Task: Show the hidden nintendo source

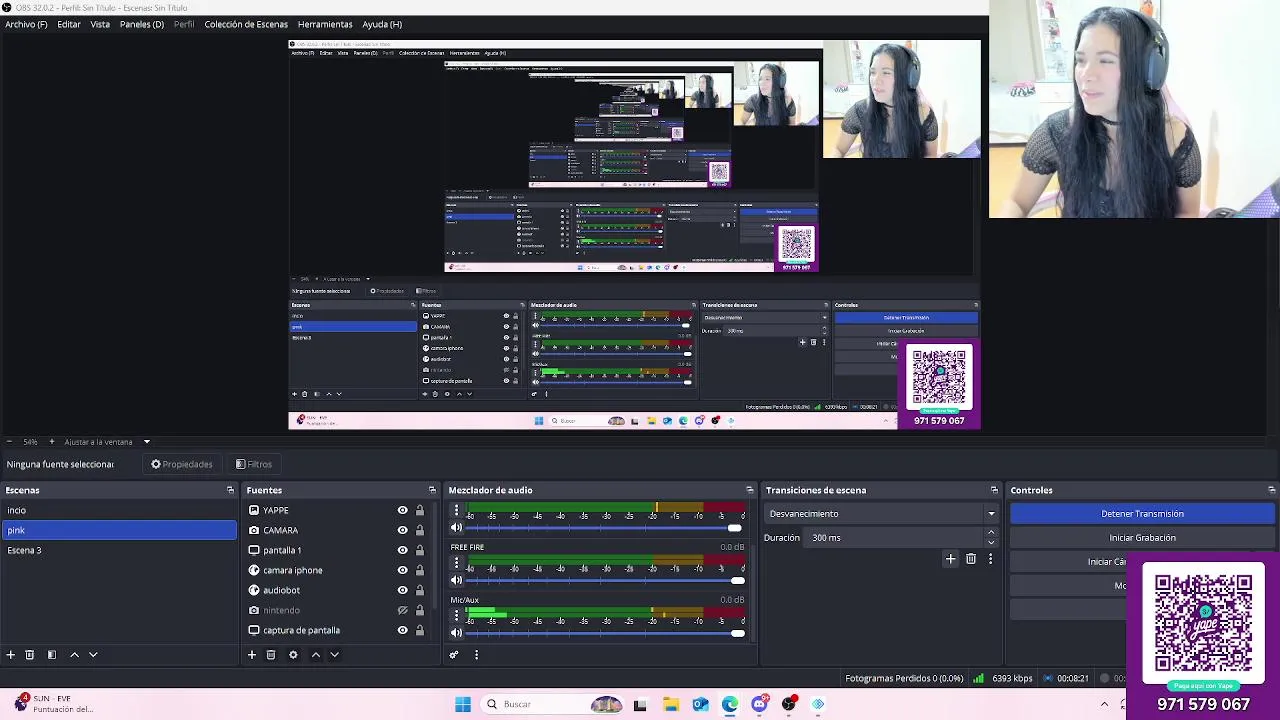Action: [403, 610]
